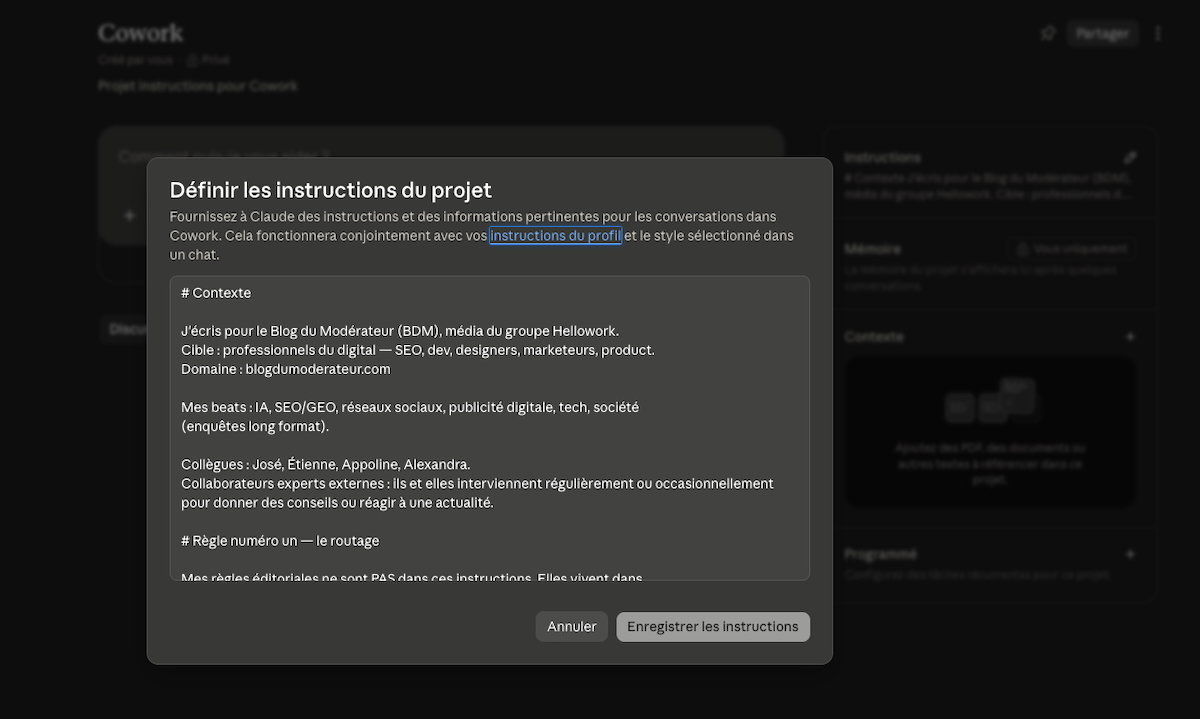Click the Vous uniquement memory visibility button

[x=1072, y=249]
